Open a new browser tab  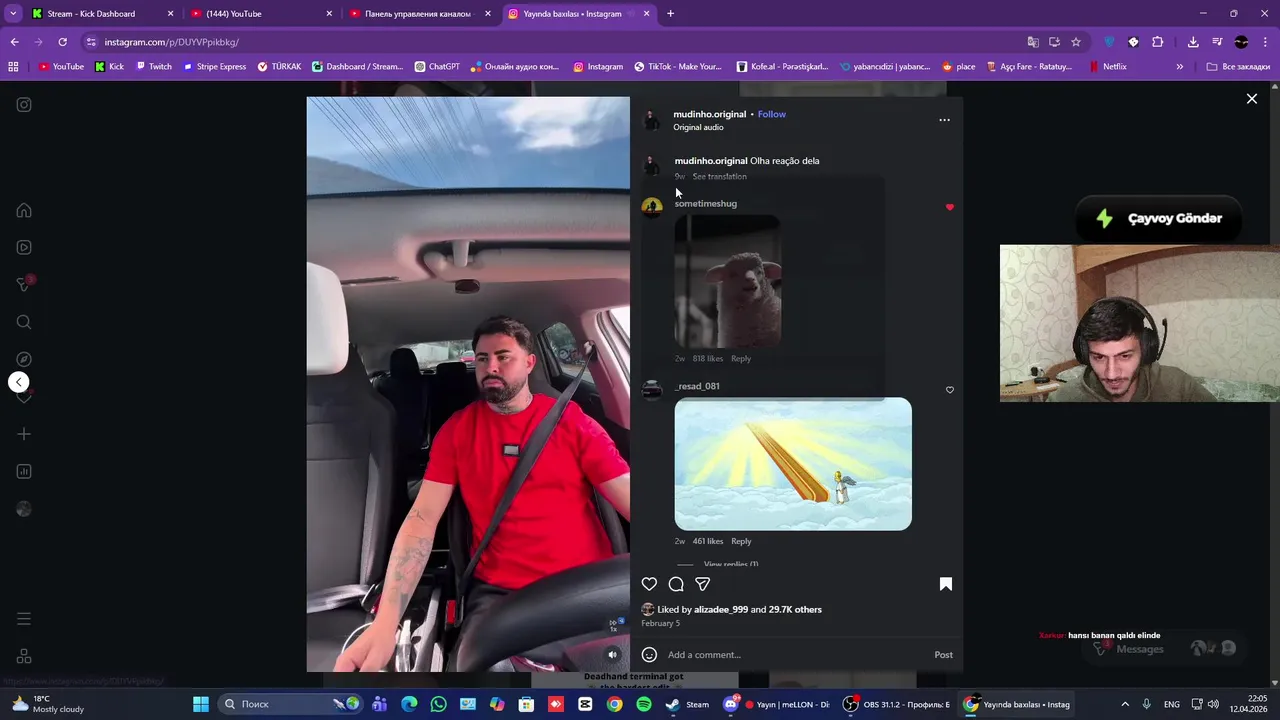[670, 14]
